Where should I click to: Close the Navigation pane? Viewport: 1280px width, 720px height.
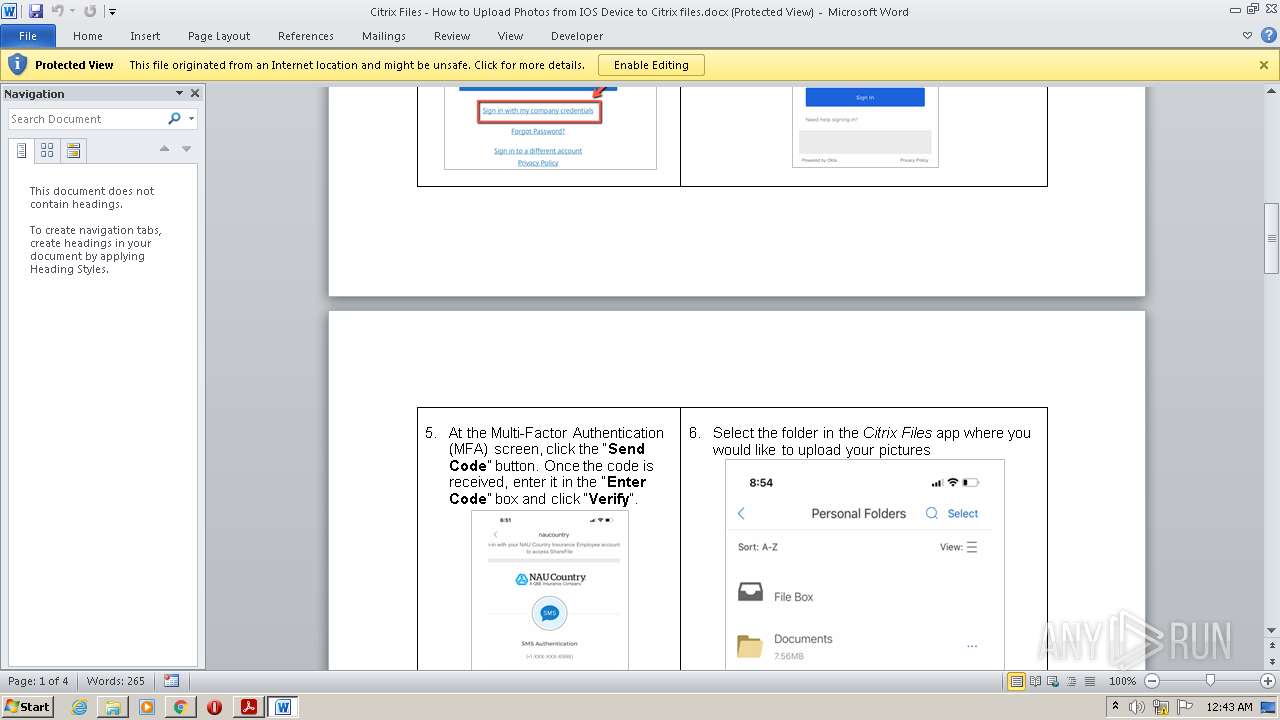(195, 93)
